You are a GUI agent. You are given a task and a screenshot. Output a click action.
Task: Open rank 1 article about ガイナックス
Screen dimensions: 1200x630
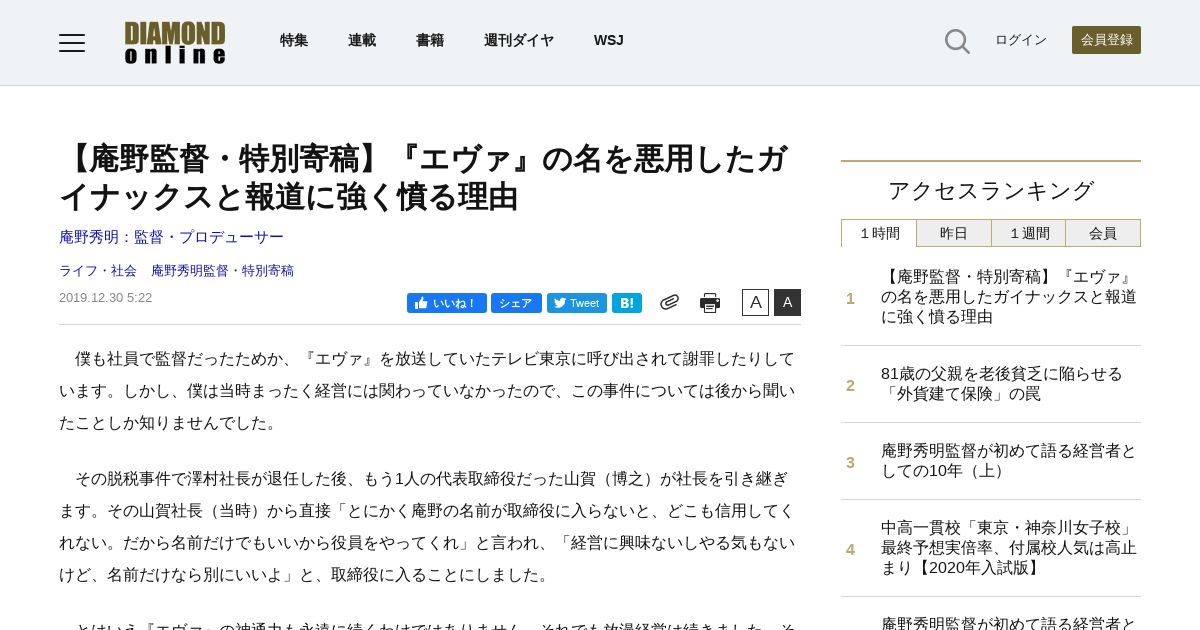pyautogui.click(x=1009, y=297)
